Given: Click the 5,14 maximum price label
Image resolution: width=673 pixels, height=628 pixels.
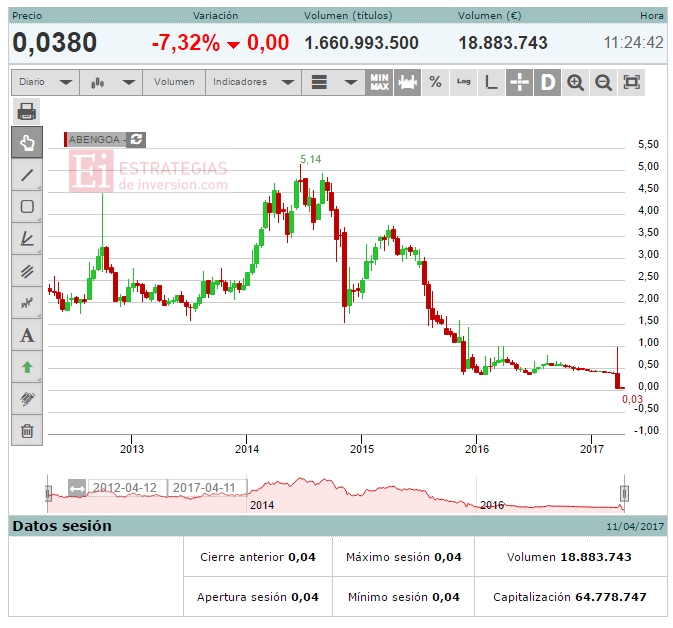Looking at the screenshot, I should 310,159.
